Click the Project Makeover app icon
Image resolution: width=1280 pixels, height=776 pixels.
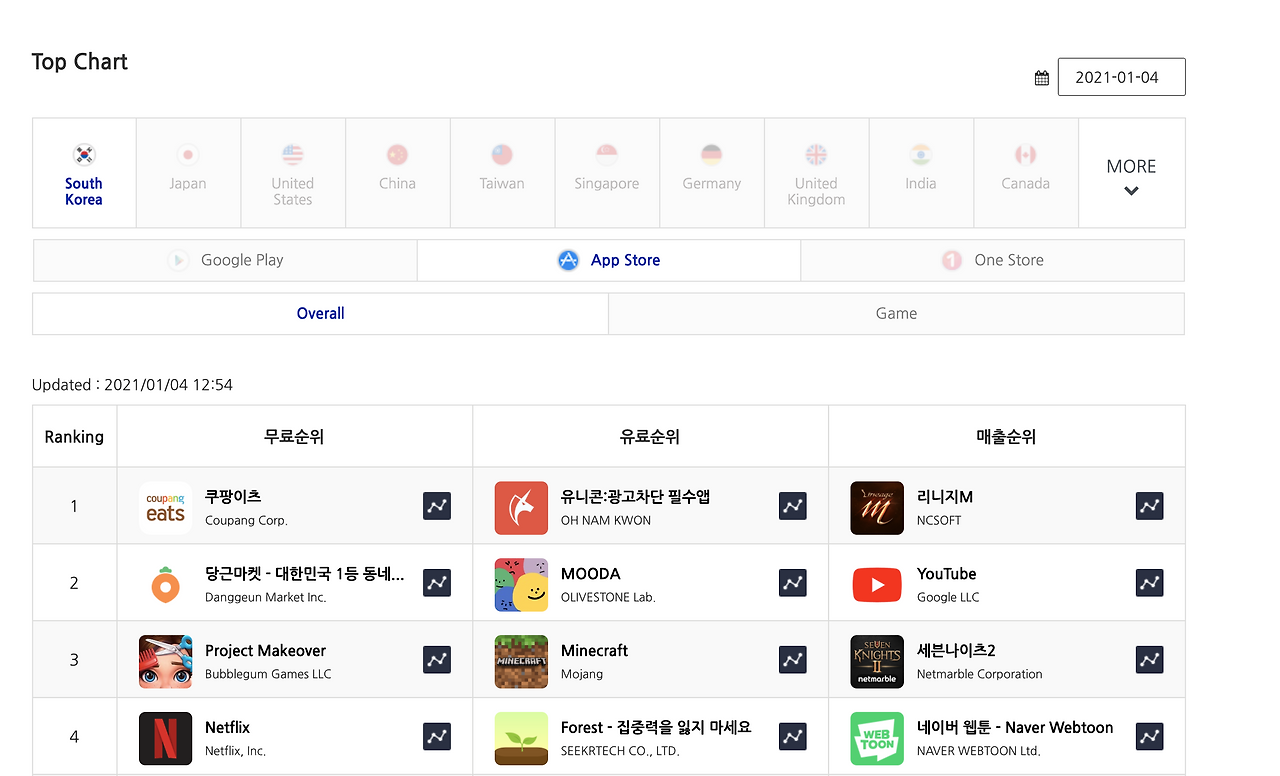165,659
